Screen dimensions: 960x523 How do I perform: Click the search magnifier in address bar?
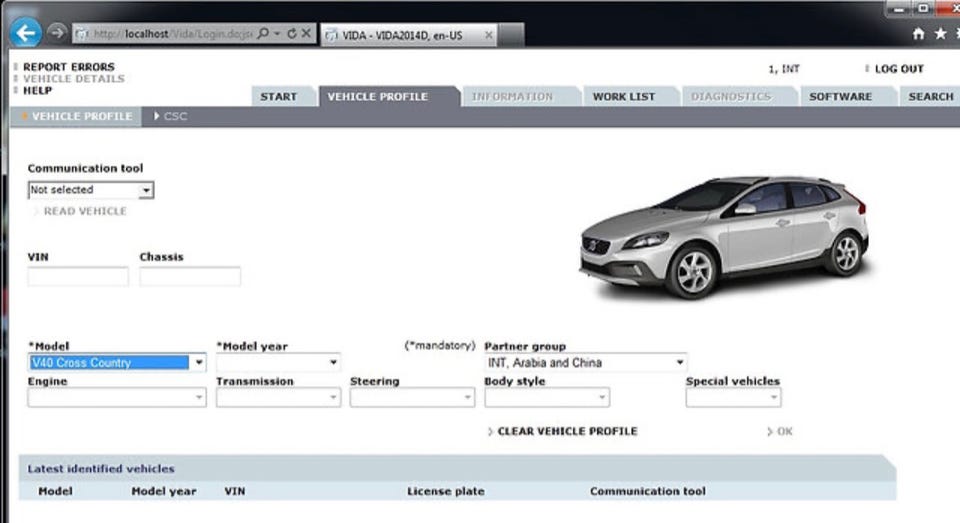coord(263,34)
